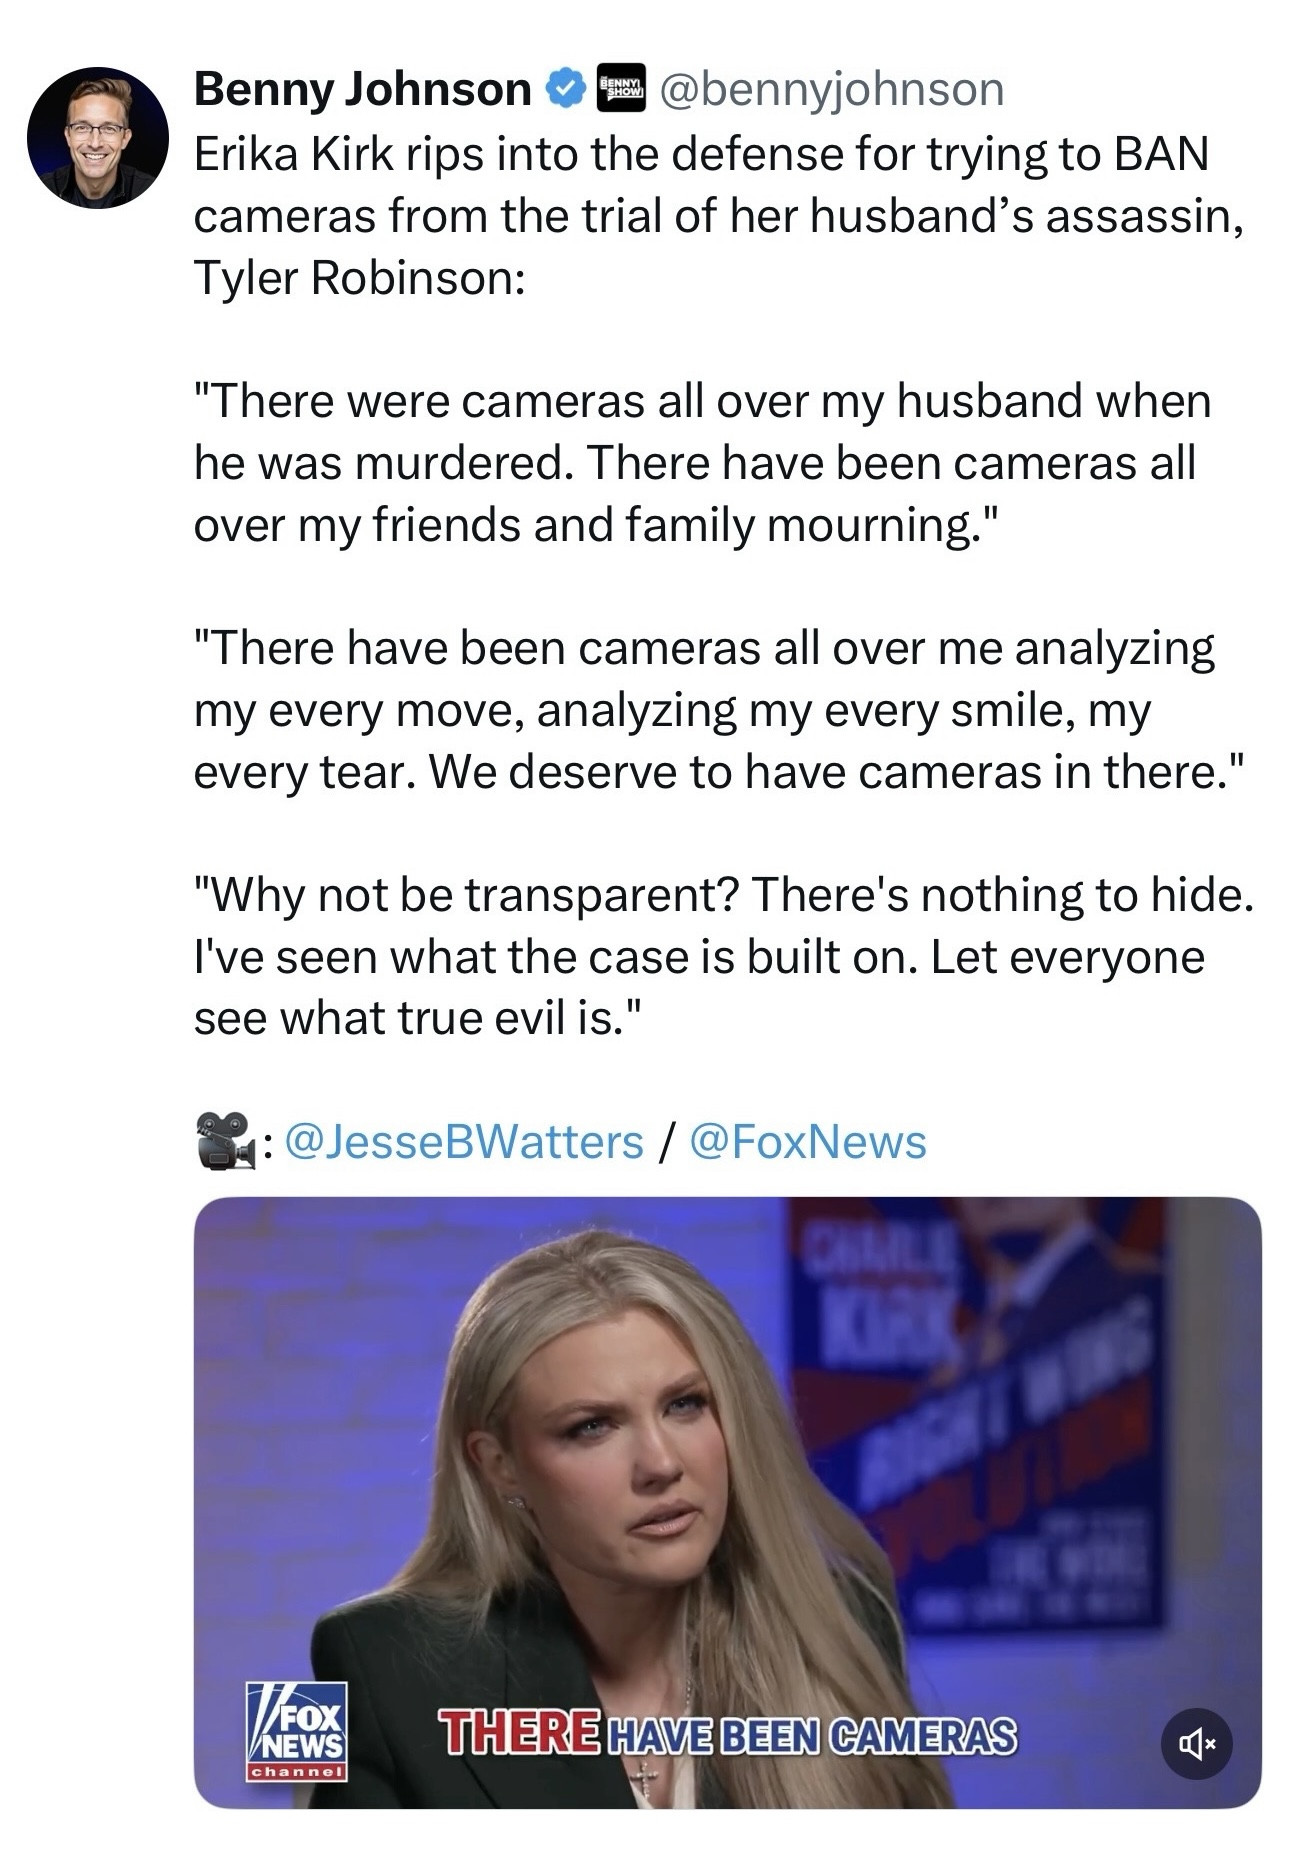Open Benny Johnson's profile avatar
The height and width of the screenshot is (1855, 1290).
point(97,138)
